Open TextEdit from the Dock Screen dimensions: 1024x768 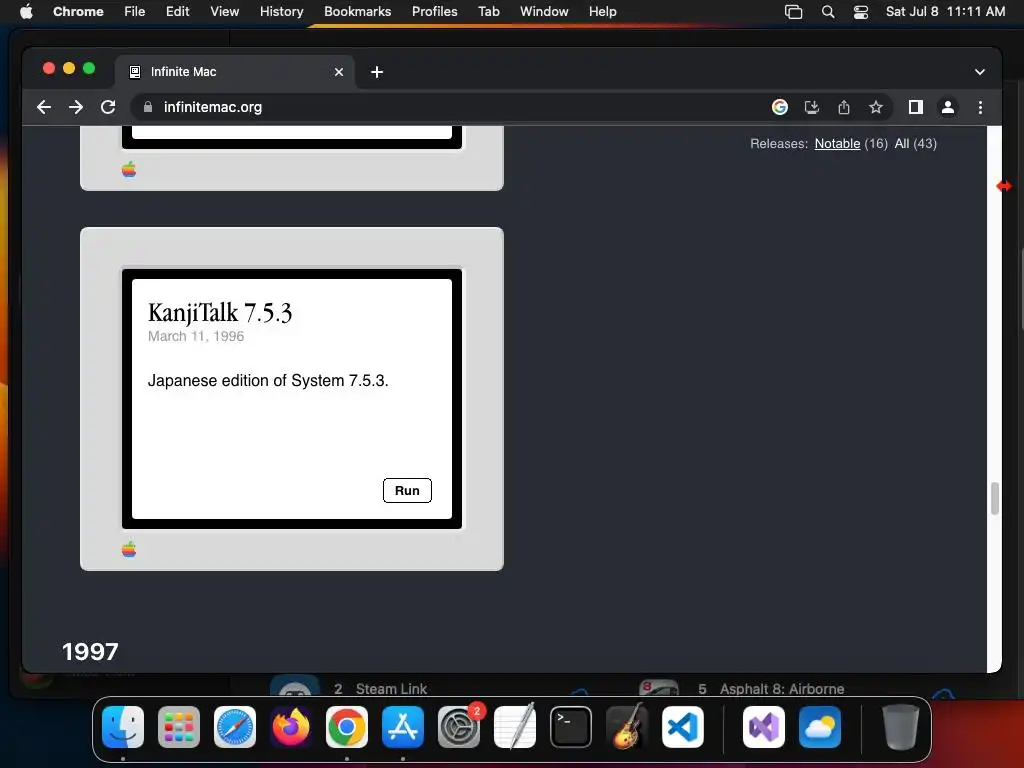click(x=515, y=727)
